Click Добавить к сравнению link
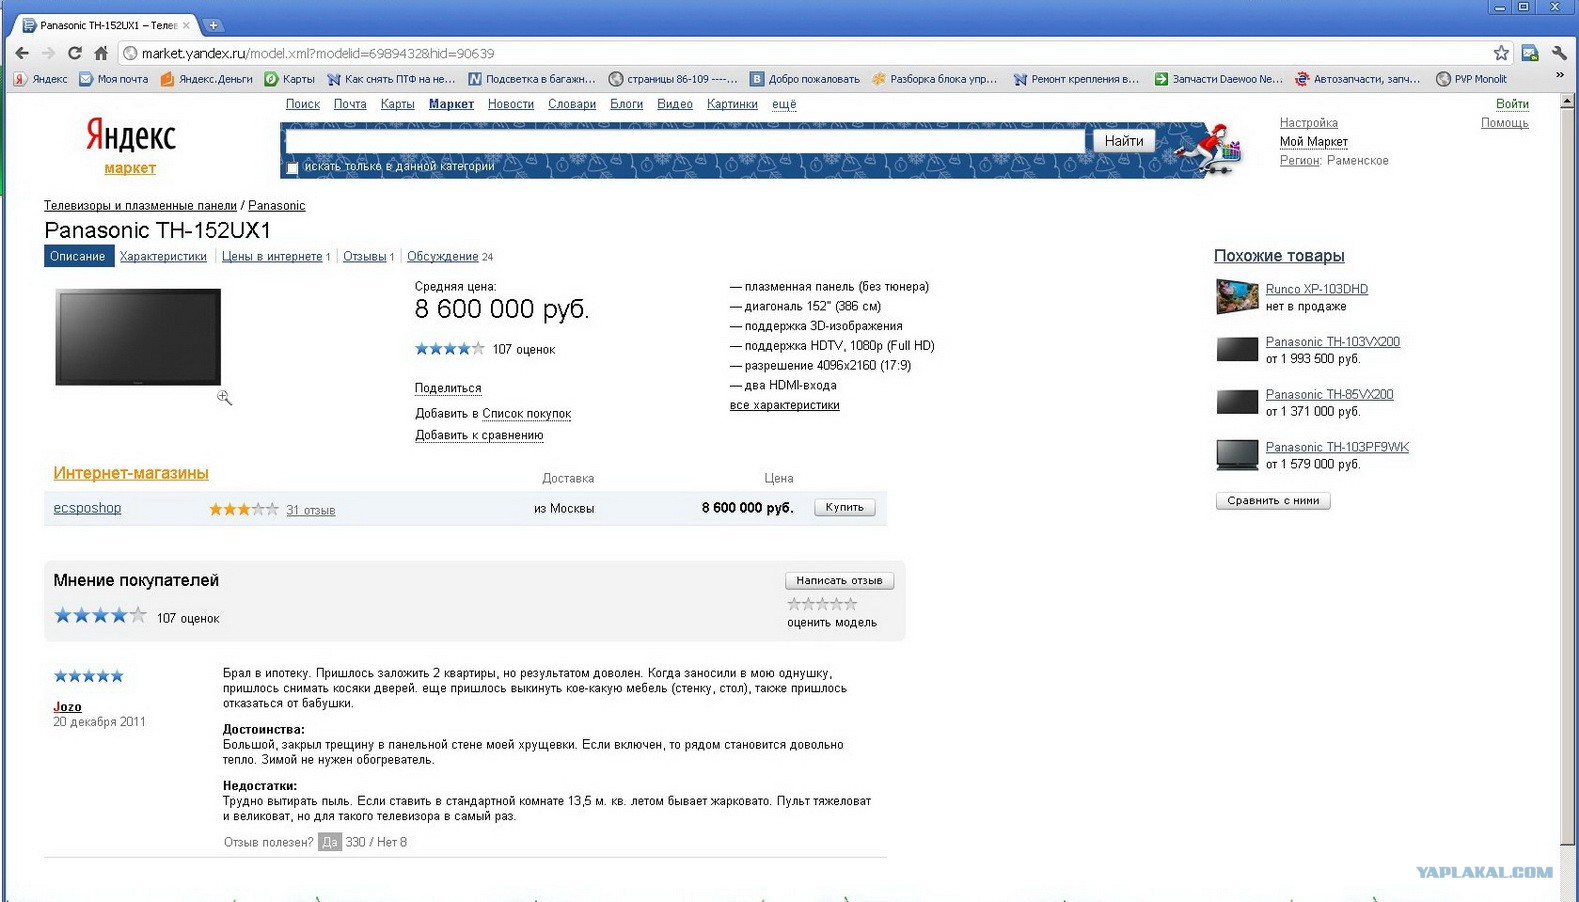Image resolution: width=1579 pixels, height=902 pixels. 479,436
